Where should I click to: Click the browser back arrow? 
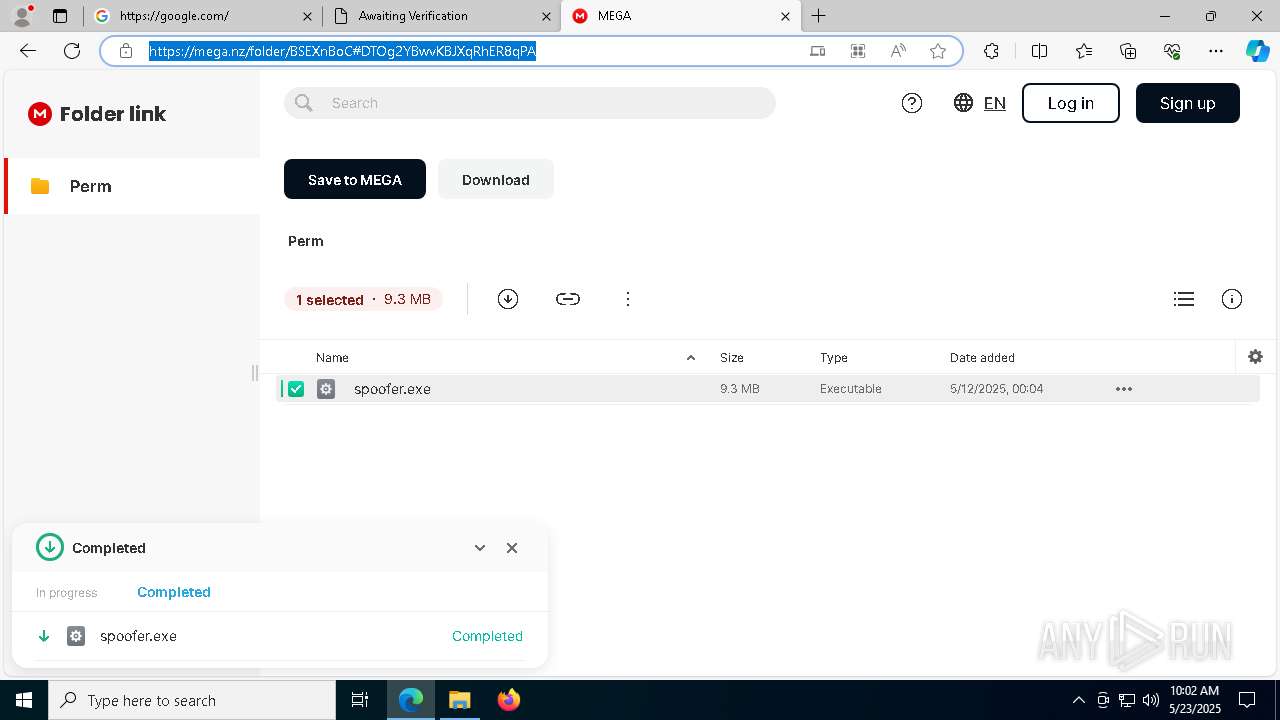(28, 51)
